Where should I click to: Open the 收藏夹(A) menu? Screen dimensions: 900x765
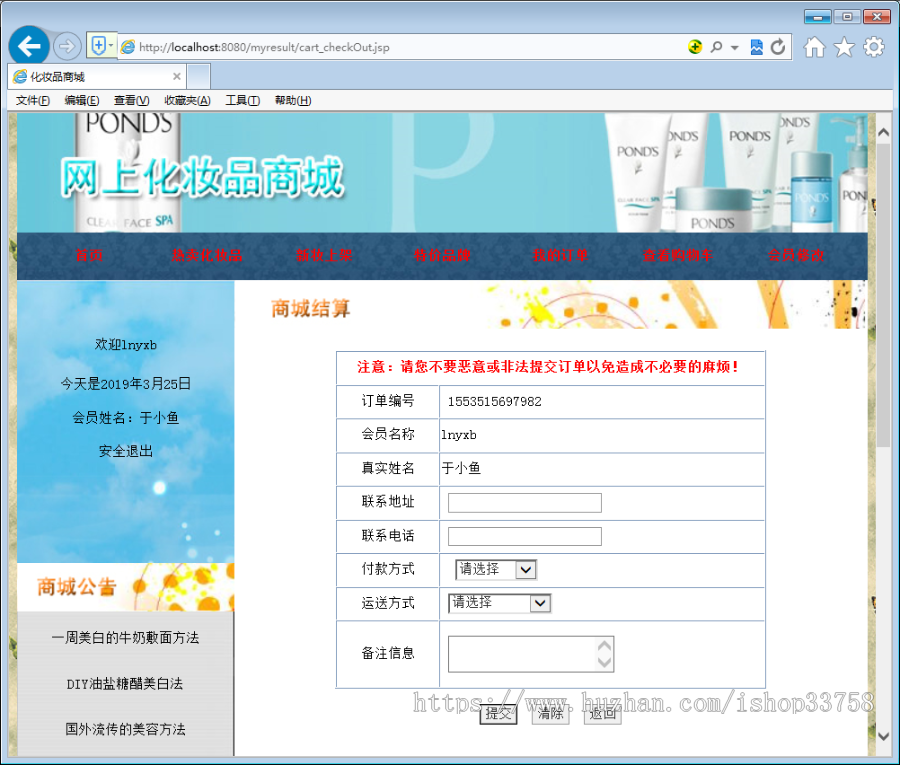(184, 100)
